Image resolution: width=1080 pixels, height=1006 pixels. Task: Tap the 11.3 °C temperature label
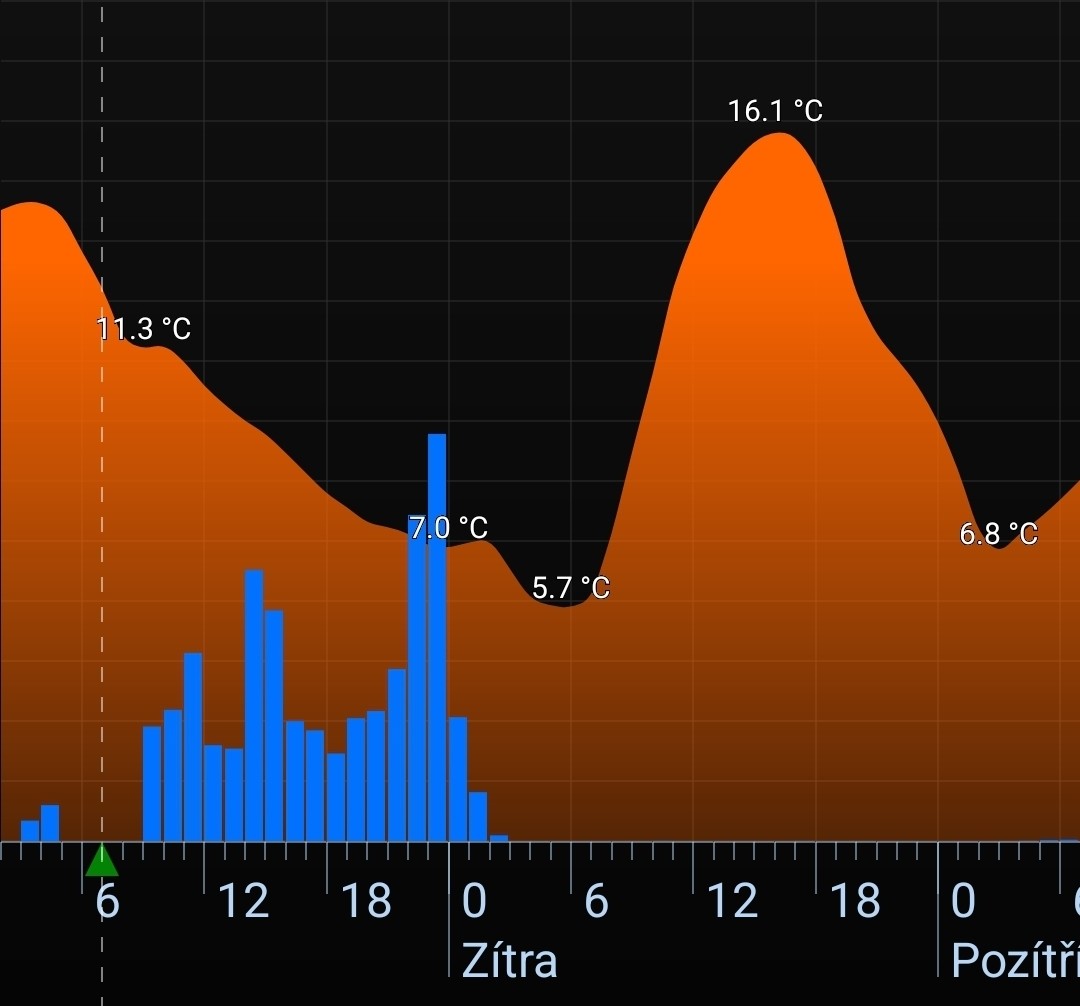144,329
